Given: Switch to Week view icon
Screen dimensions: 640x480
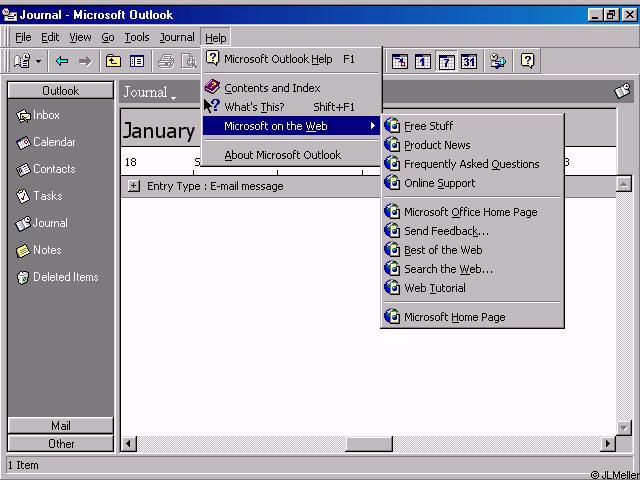Looking at the screenshot, I should [x=446, y=62].
